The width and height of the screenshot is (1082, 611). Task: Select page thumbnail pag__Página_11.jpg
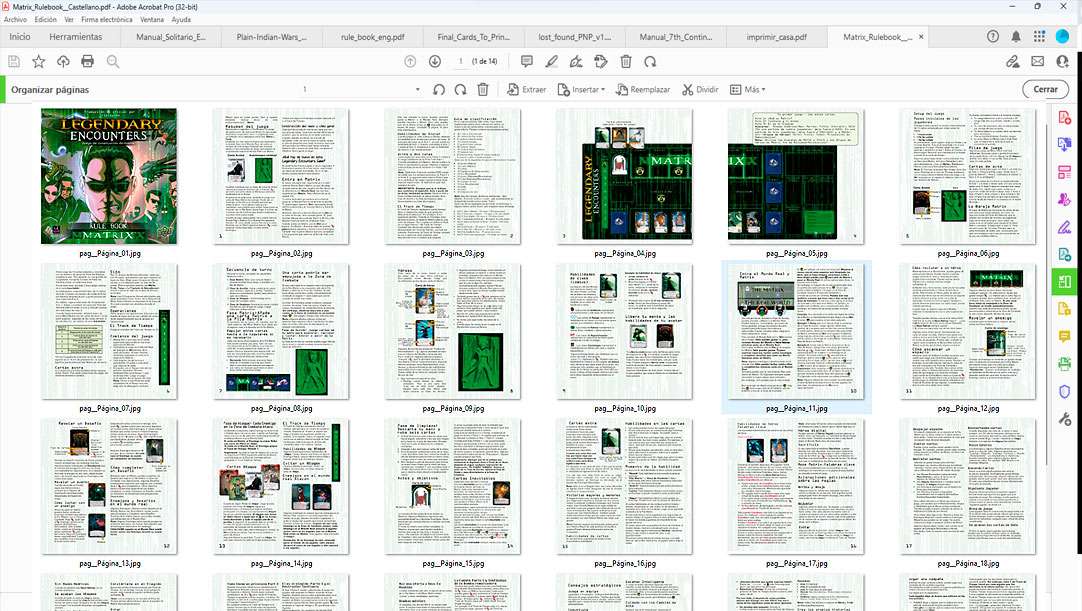click(796, 332)
